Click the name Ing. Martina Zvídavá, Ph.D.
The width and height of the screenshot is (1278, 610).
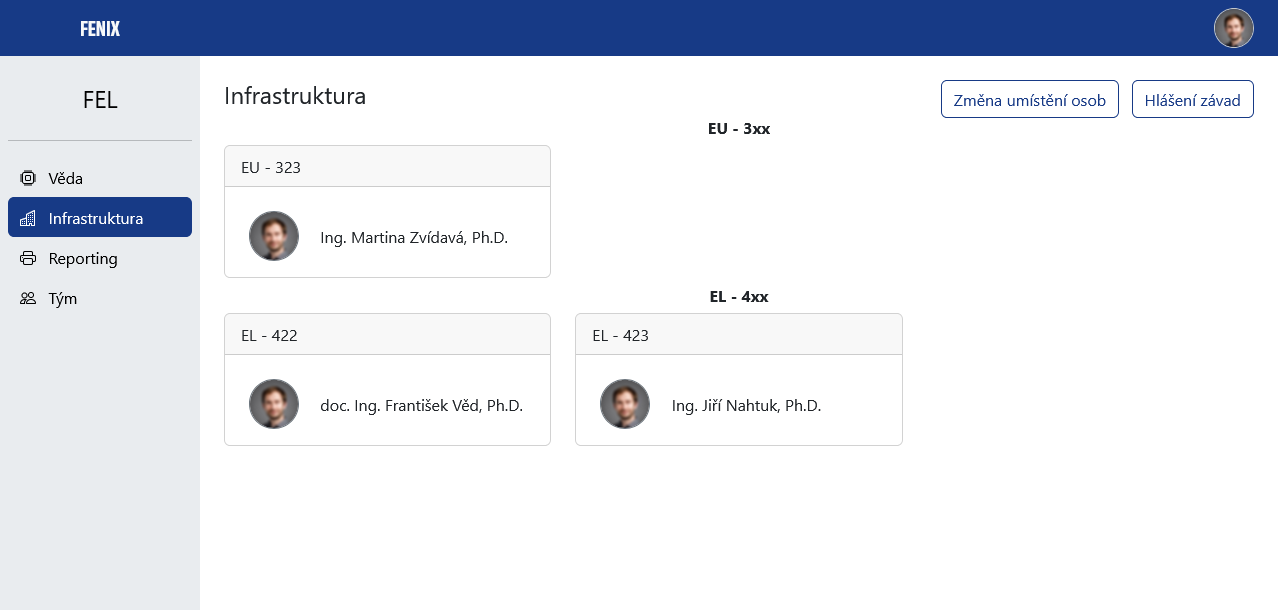coord(414,238)
